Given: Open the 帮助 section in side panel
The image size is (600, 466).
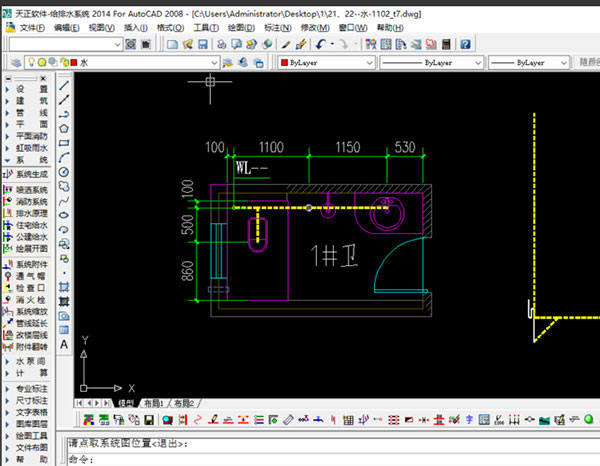Looking at the screenshot, I should pos(30,458).
